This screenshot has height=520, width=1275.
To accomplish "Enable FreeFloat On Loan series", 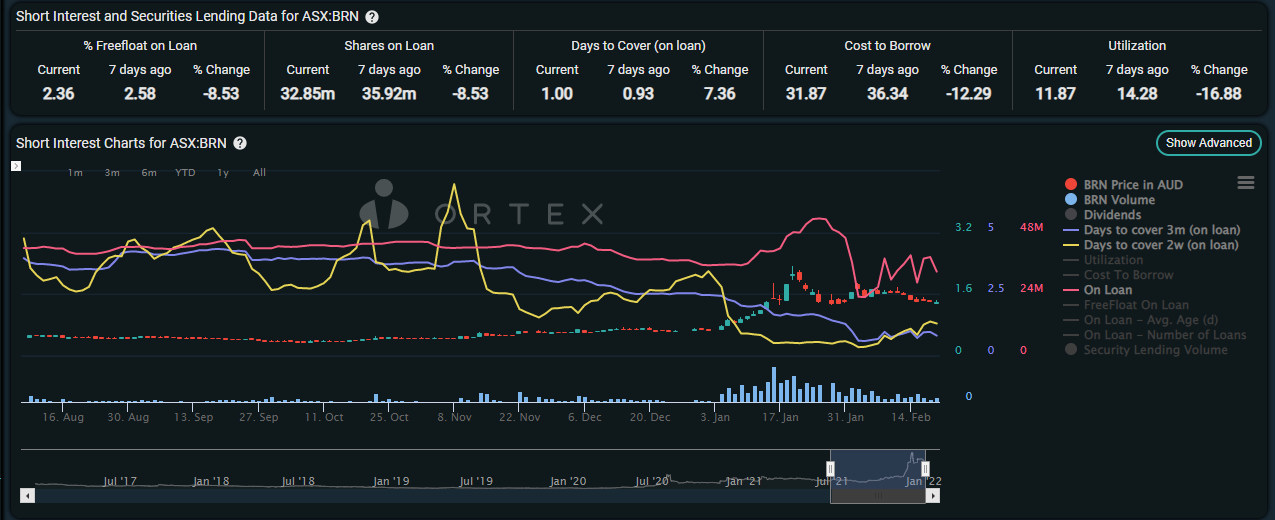I will (x=1126, y=305).
